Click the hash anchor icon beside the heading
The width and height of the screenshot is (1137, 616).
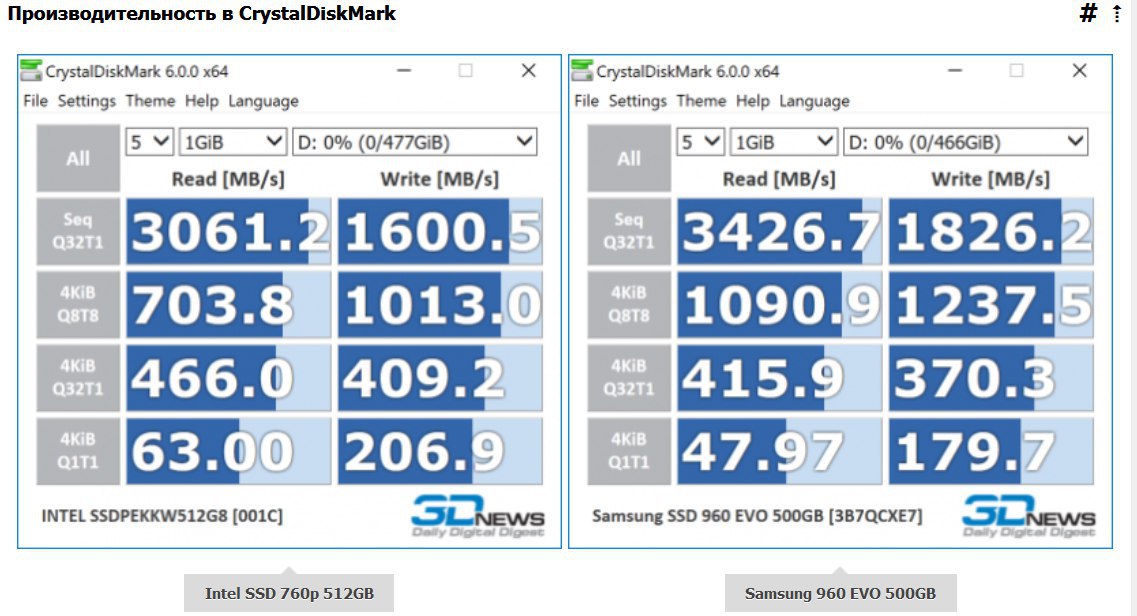(x=1088, y=13)
